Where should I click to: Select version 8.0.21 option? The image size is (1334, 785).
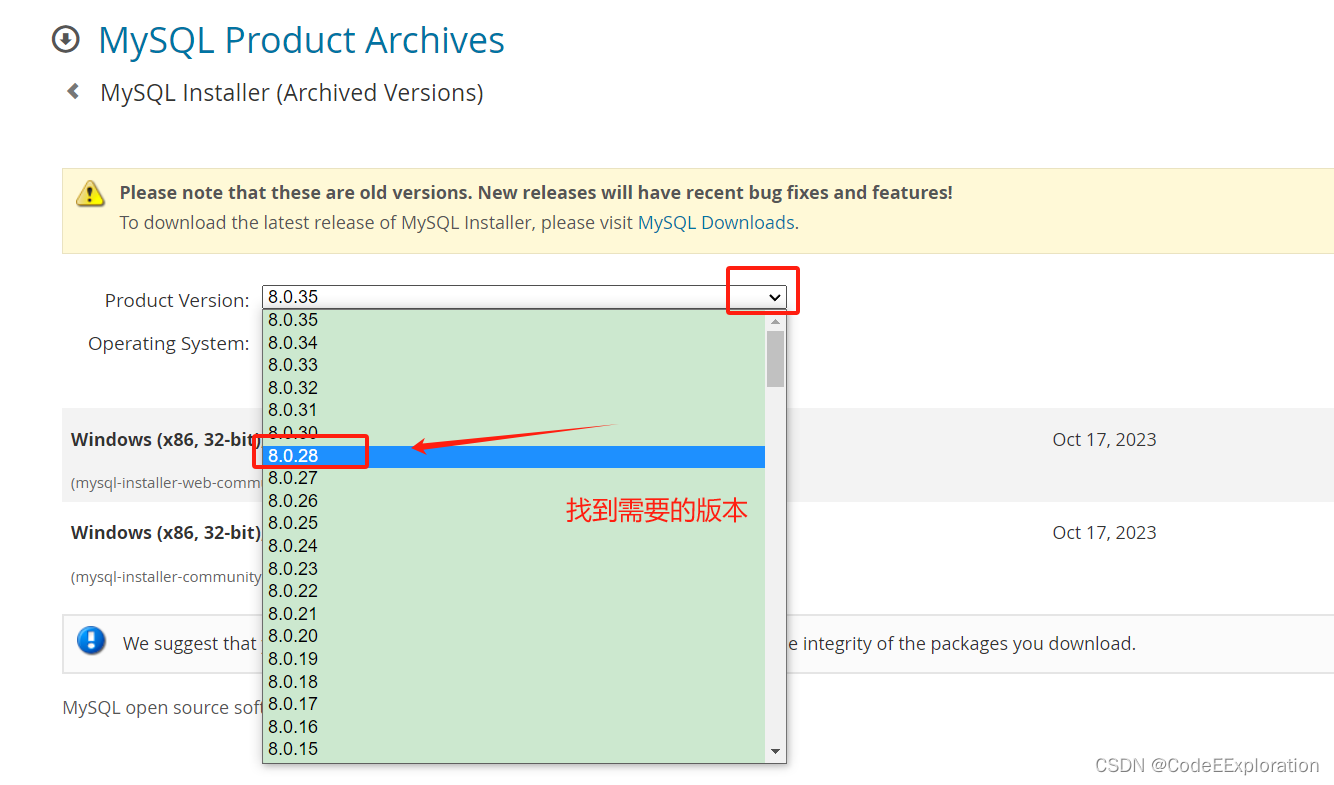[x=514, y=614]
